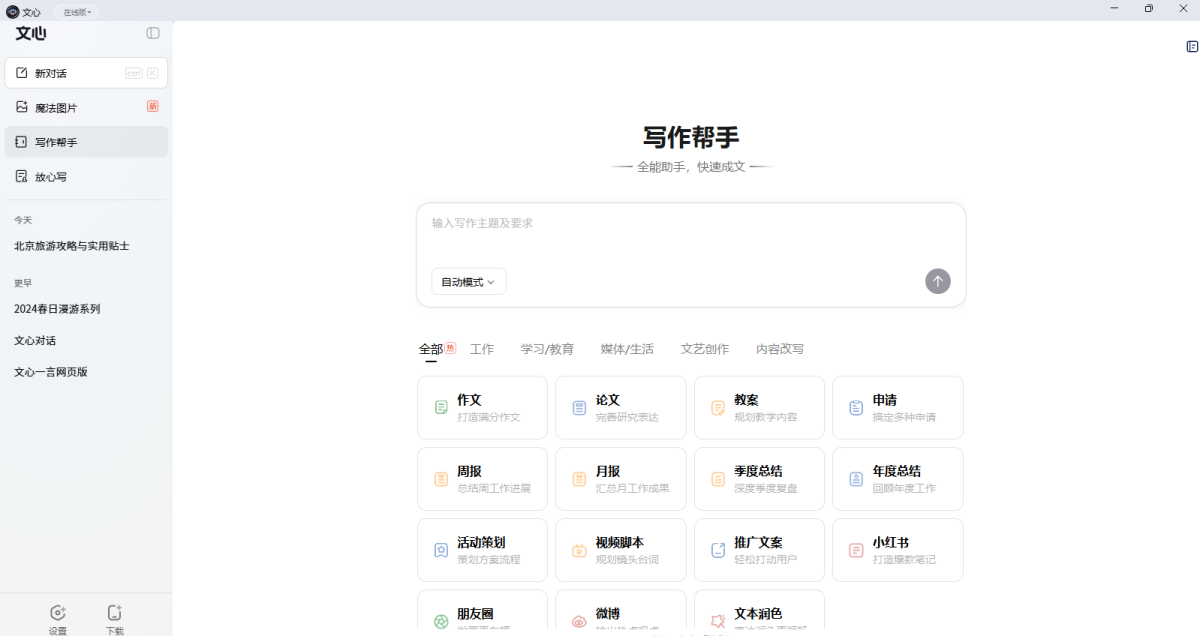Expand the 自动模式 mode dropdown
The width and height of the screenshot is (1200, 636).
[469, 282]
